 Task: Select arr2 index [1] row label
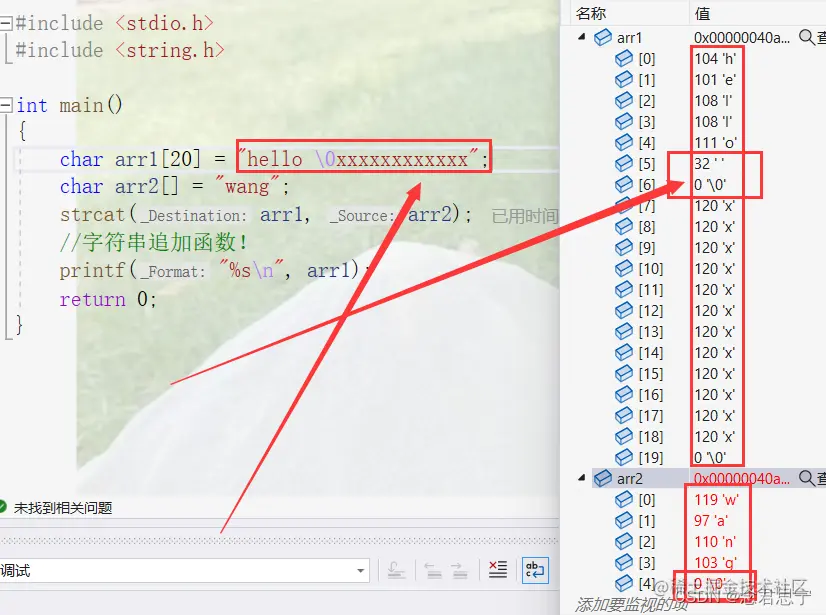647,521
